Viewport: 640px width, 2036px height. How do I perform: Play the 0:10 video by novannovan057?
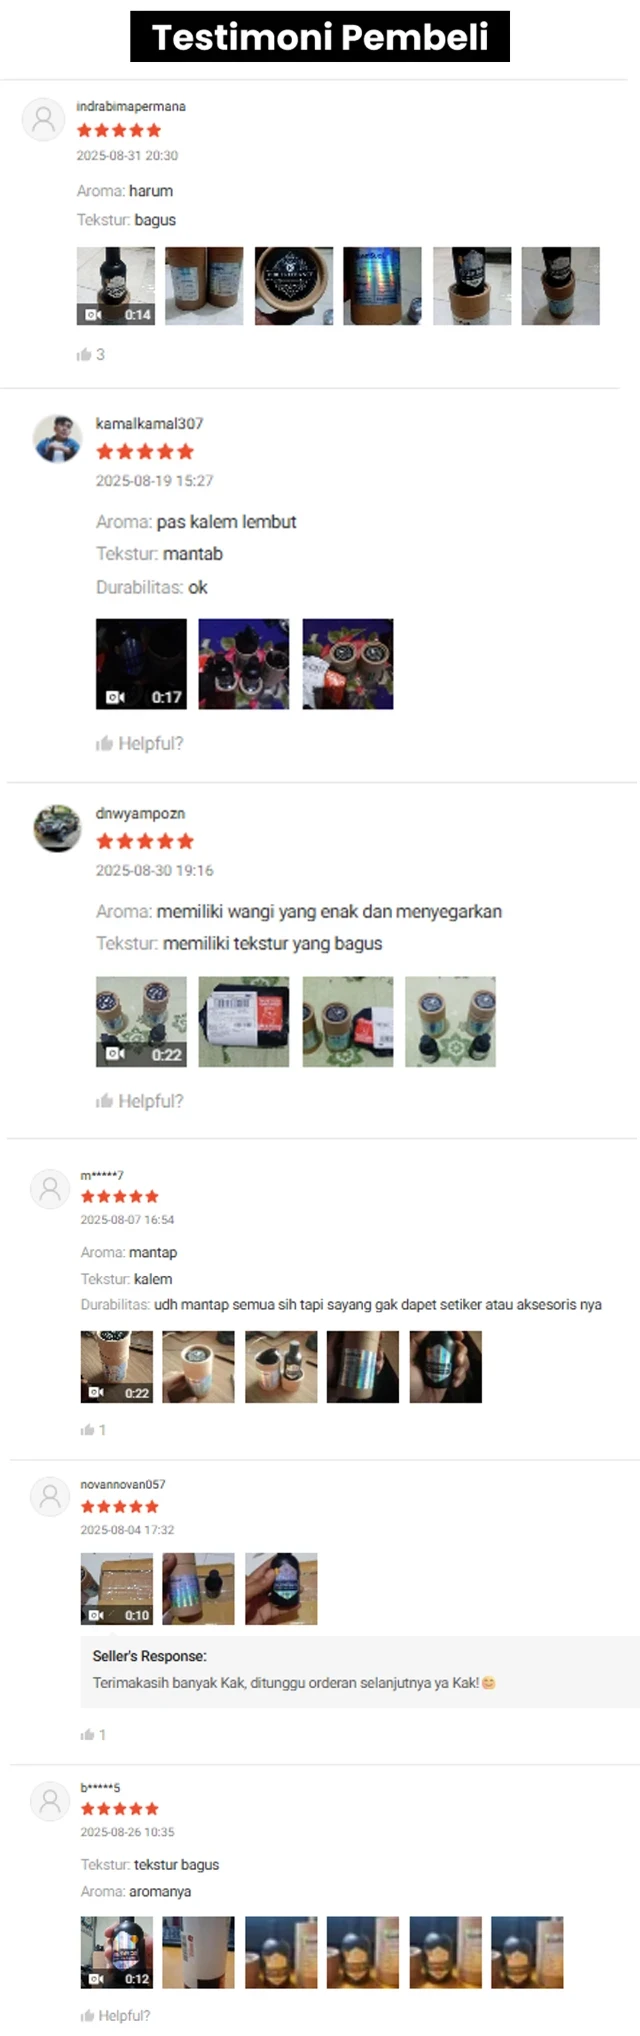pos(117,1589)
